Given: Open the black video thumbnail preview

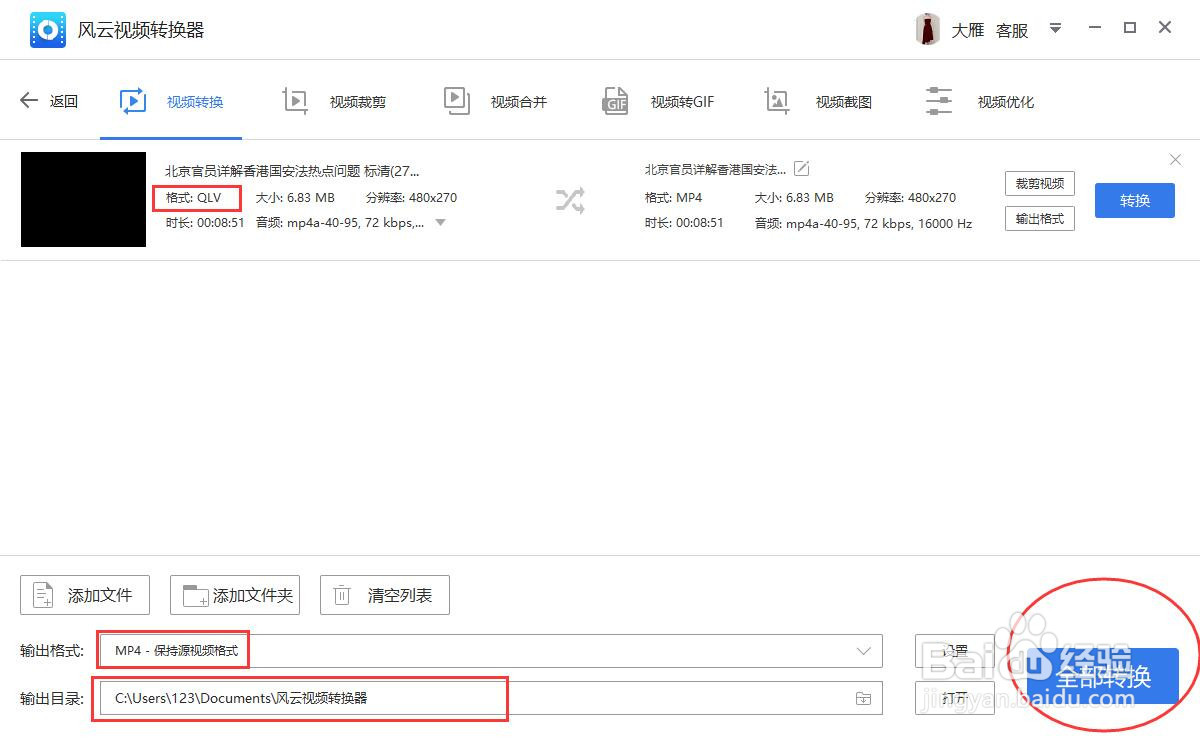Looking at the screenshot, I should pos(83,199).
